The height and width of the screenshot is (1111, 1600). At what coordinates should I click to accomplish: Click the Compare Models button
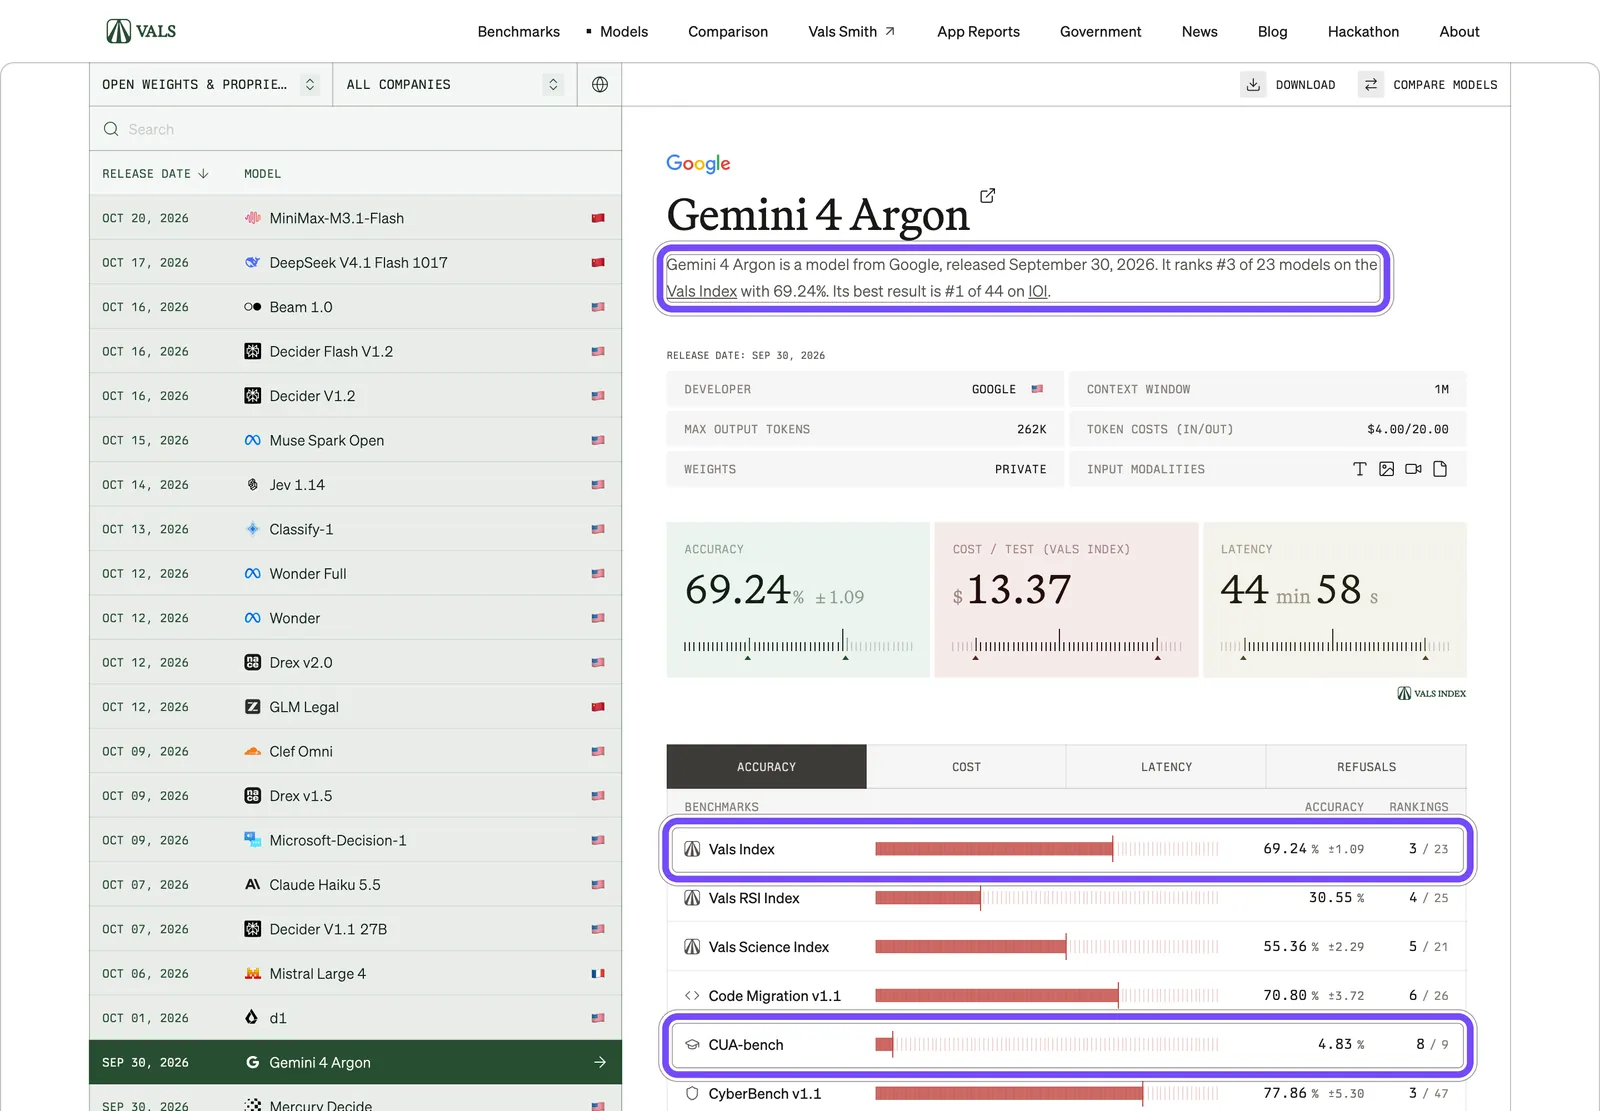(x=1428, y=85)
